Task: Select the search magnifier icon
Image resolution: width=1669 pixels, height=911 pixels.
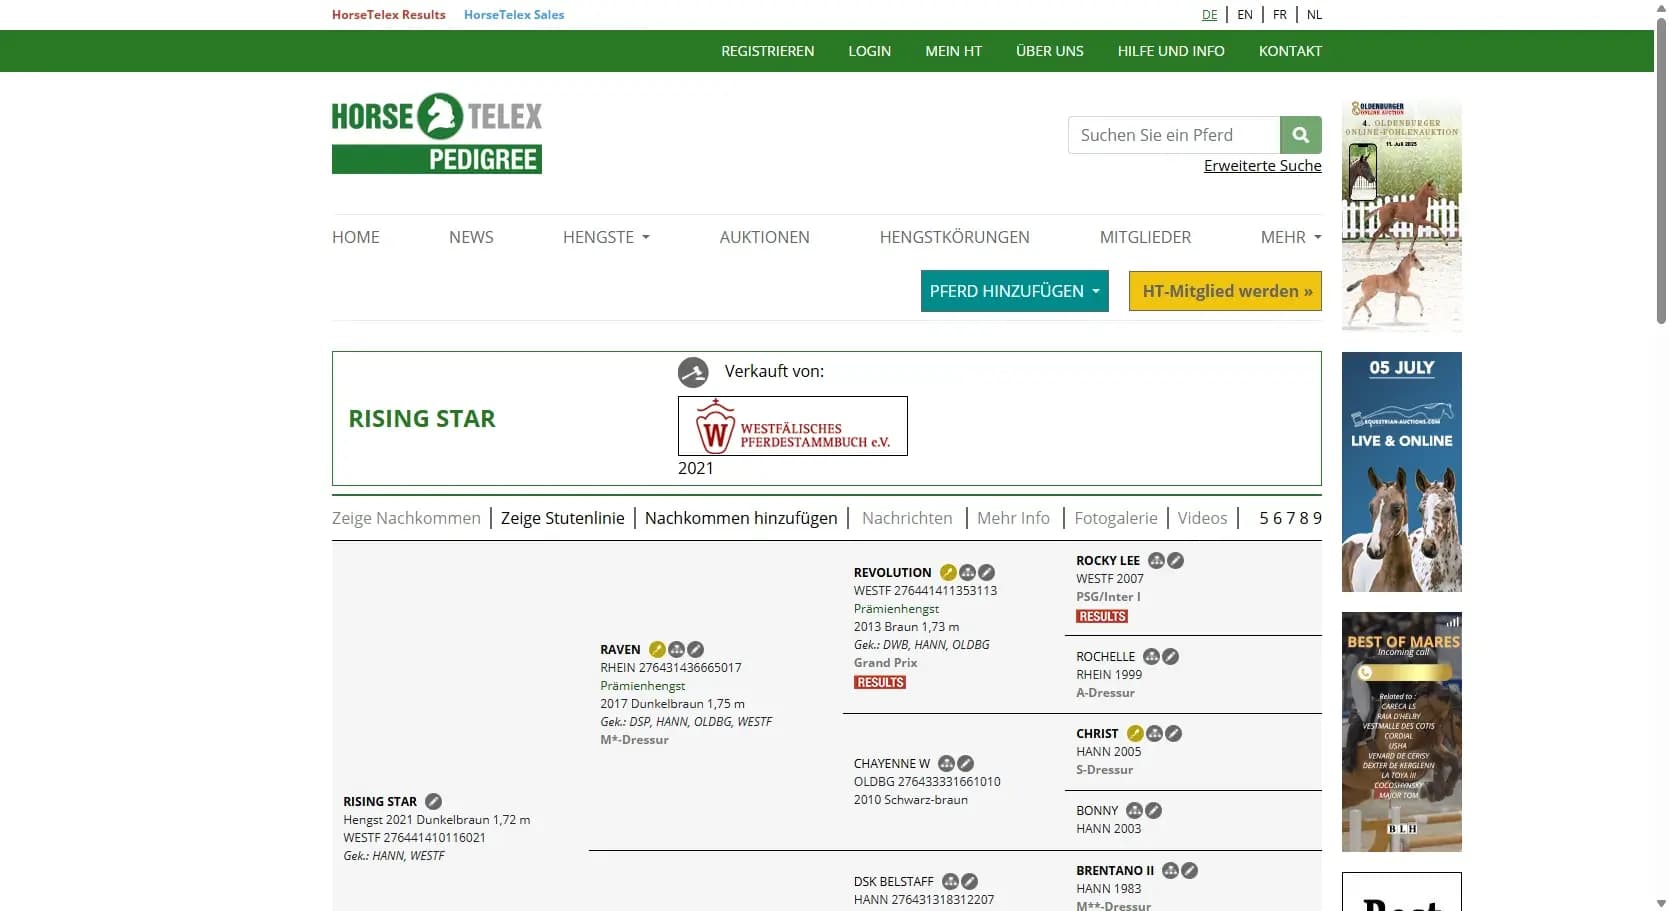Action: click(x=1300, y=135)
